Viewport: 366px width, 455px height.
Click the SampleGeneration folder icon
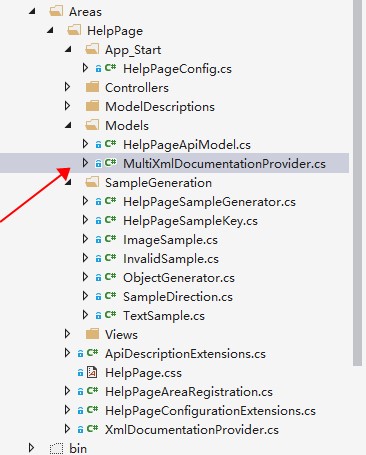[92, 182]
